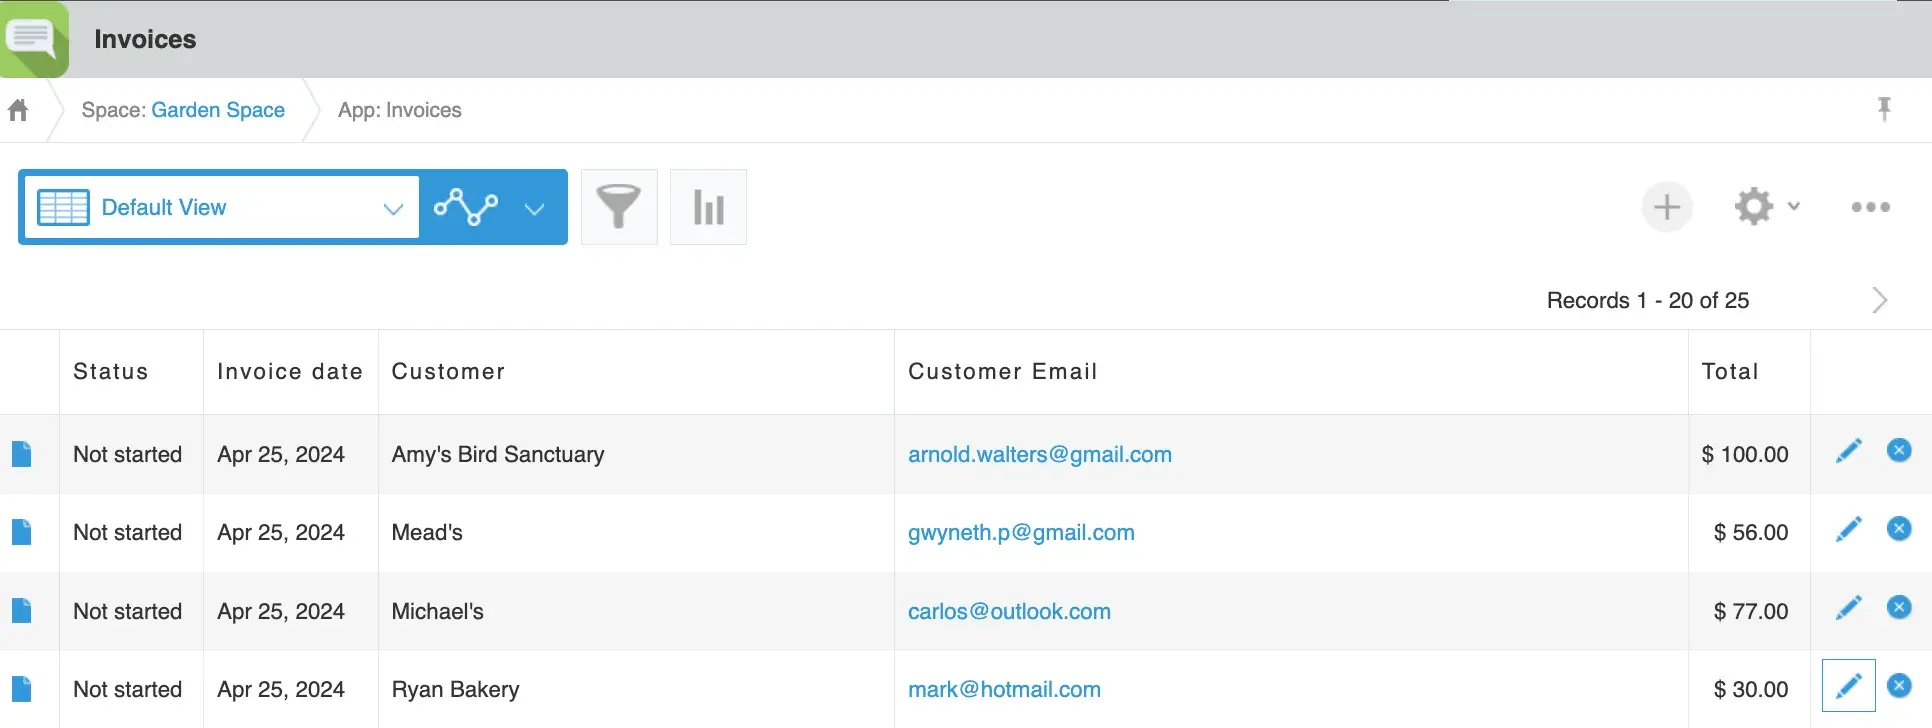Click the home icon in breadcrumb
The image size is (1932, 728).
18,110
